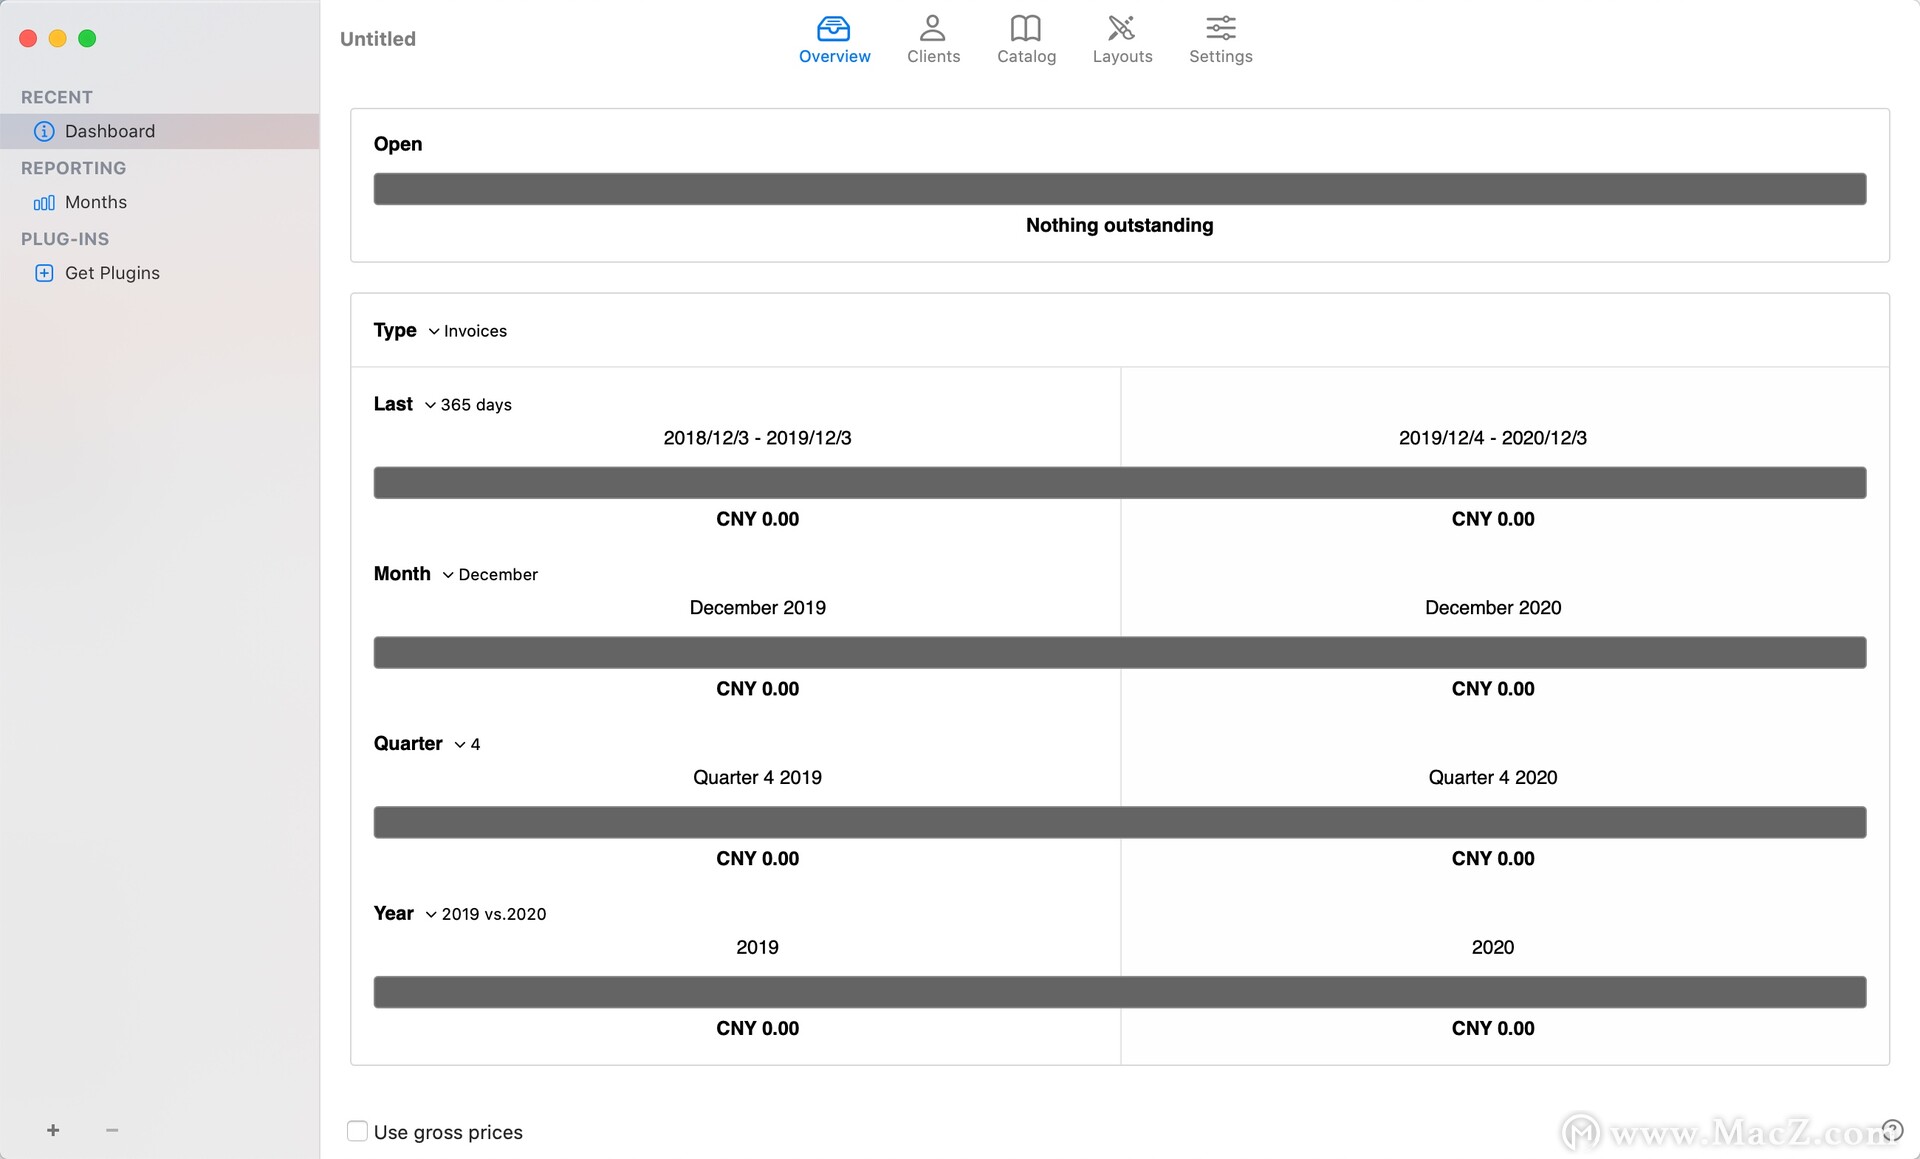Switch to the Catalog tab label
This screenshot has height=1159, width=1920.
1026,57
